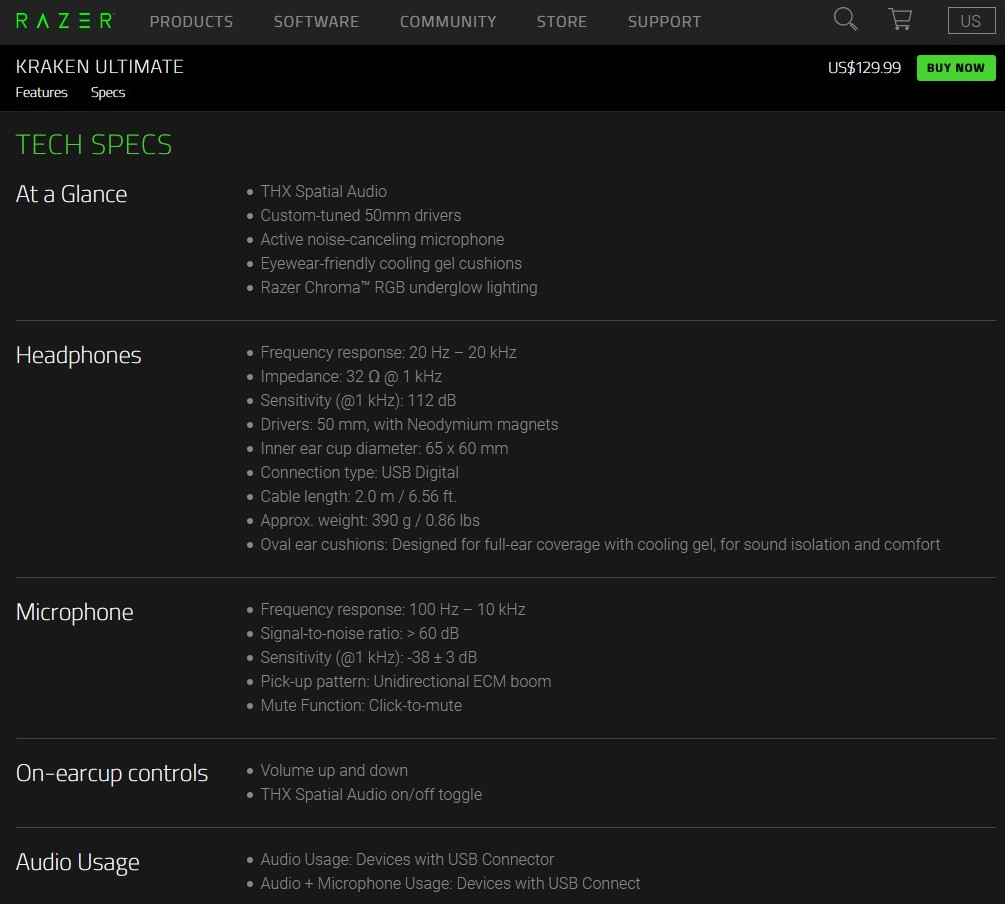Switch to the Specs tab
1005x904 pixels.
pyautogui.click(x=108, y=92)
